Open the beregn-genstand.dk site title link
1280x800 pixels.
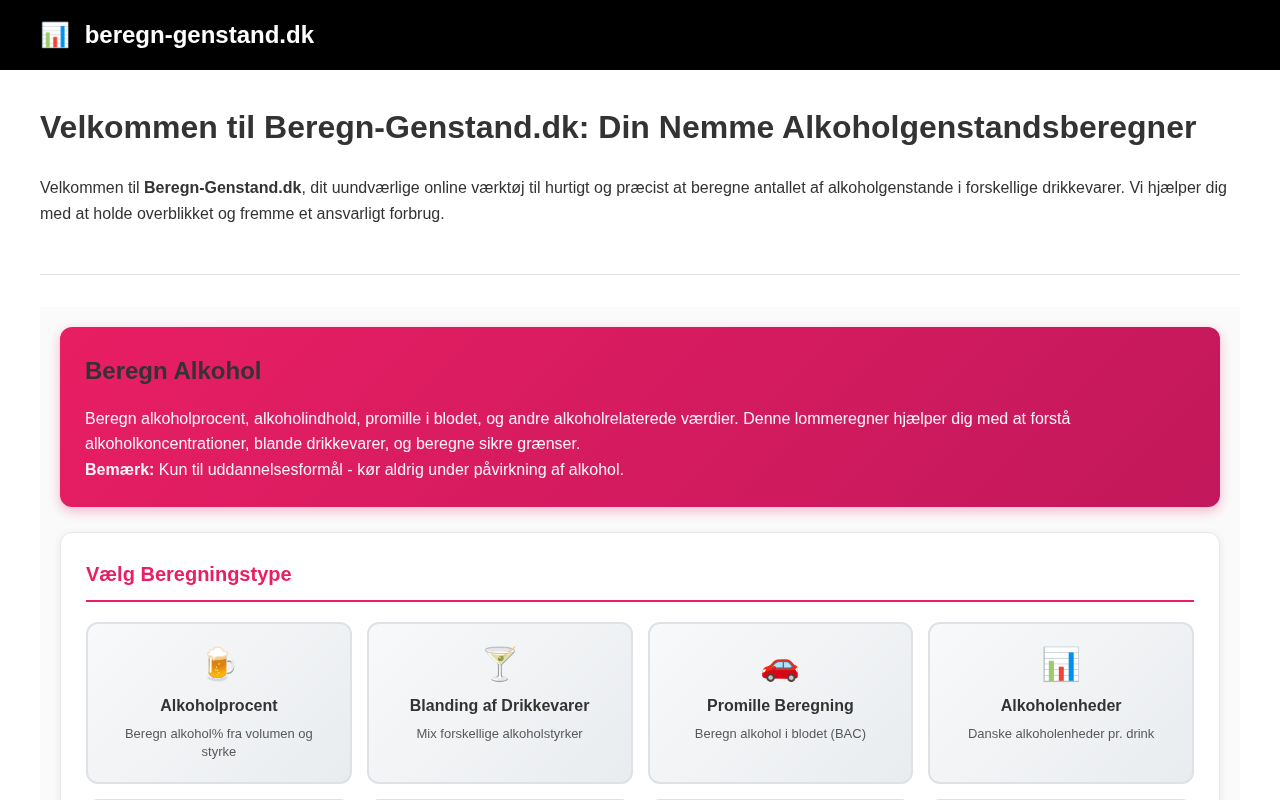click(x=199, y=35)
